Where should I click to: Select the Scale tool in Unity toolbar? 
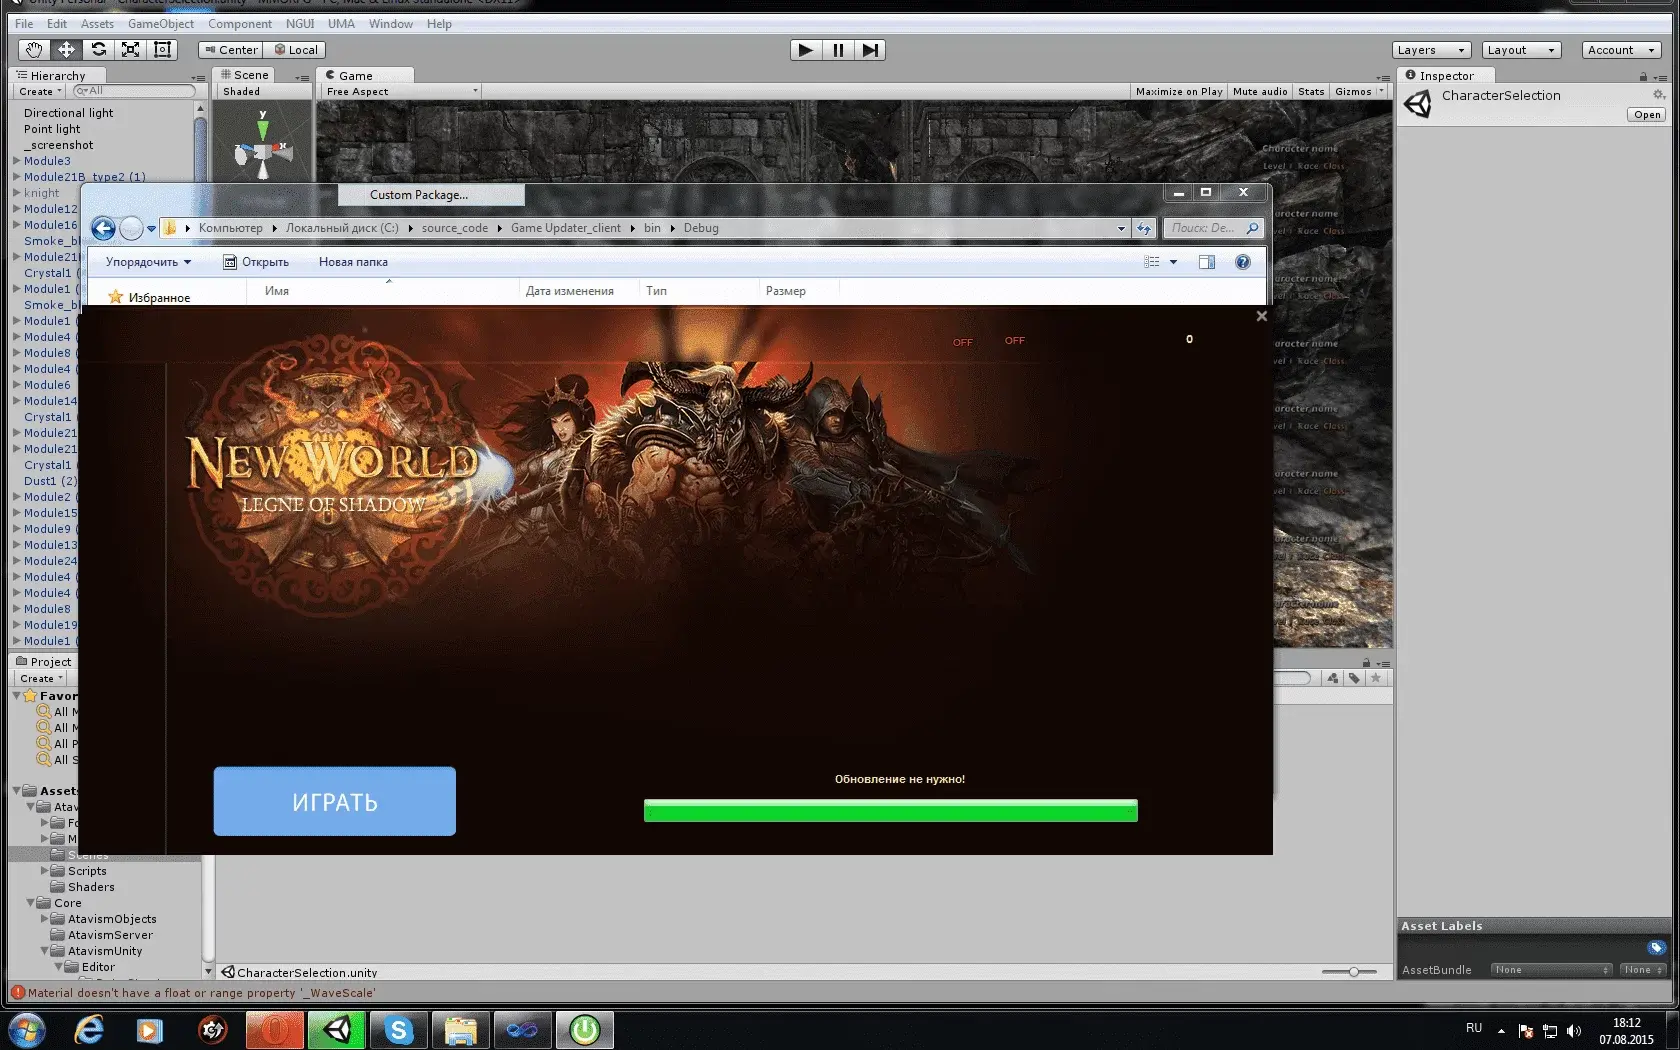pos(130,49)
